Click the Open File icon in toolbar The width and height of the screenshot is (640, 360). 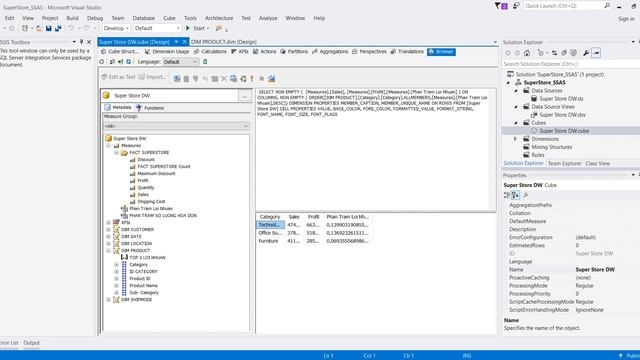[39, 28]
